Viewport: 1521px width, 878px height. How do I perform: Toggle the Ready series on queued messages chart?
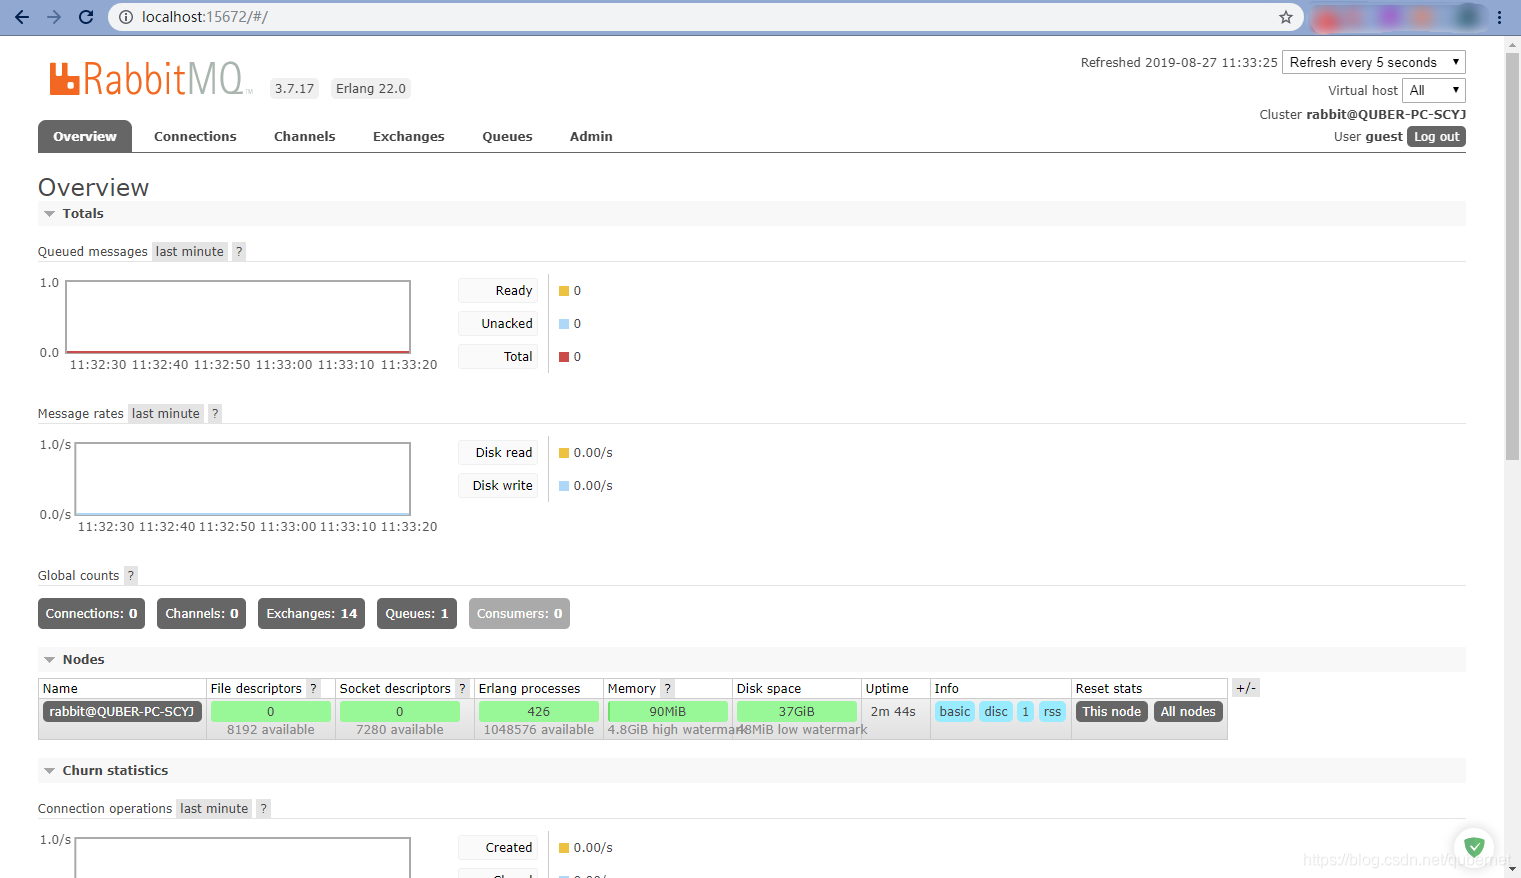point(497,290)
